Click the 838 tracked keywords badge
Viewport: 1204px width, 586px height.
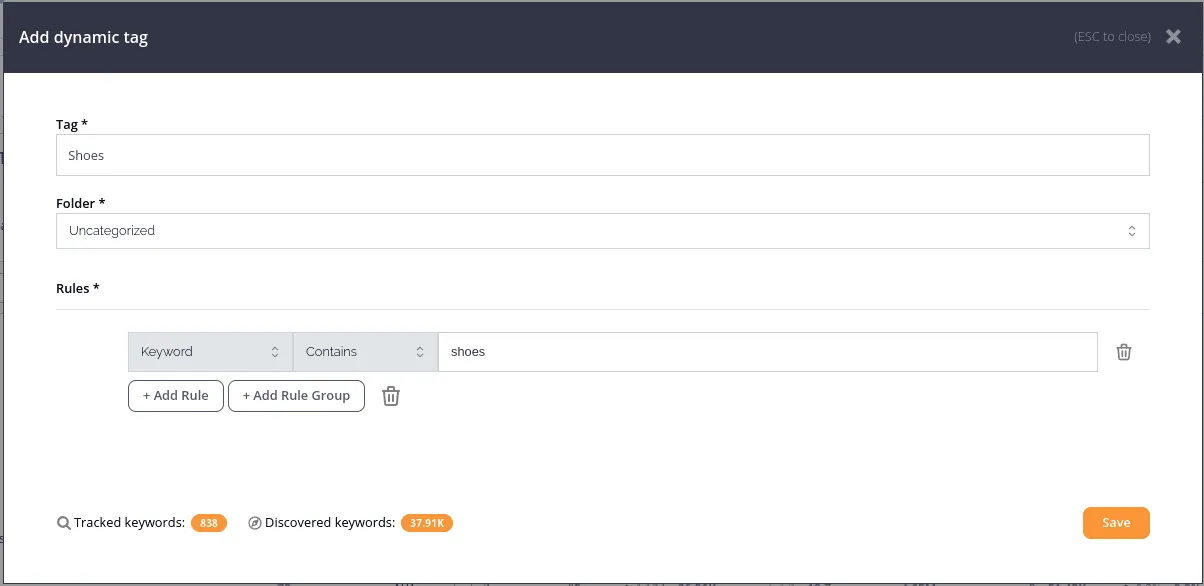209,523
